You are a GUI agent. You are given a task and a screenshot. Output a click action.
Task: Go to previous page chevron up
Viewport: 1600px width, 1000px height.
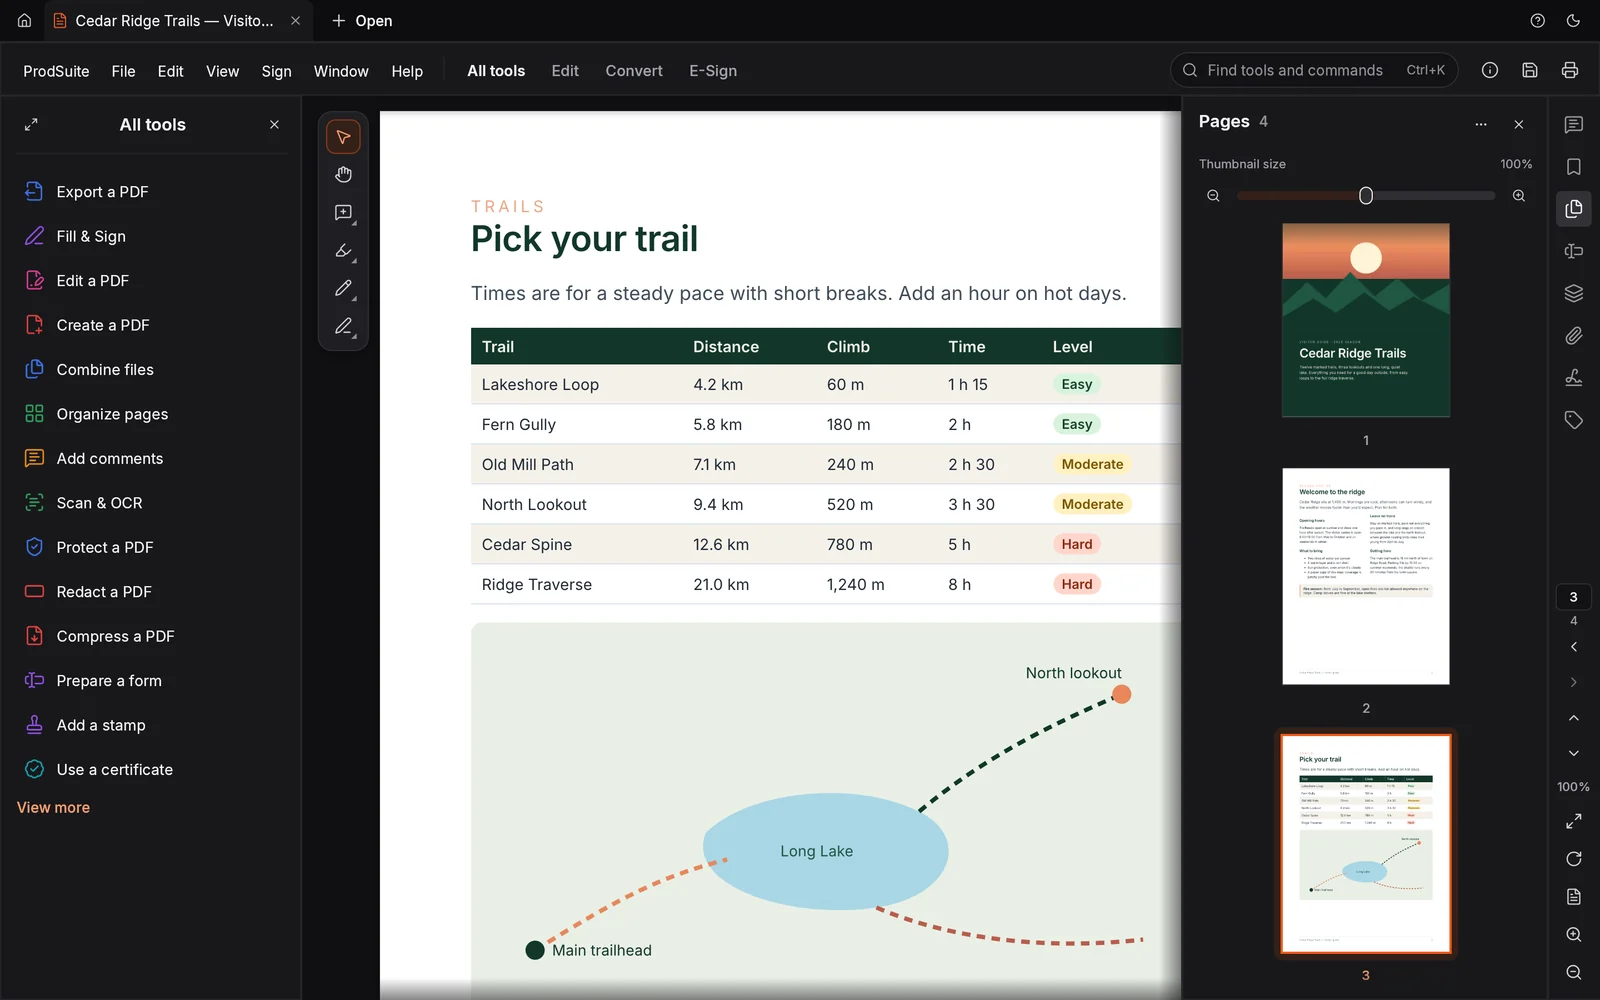tap(1574, 719)
